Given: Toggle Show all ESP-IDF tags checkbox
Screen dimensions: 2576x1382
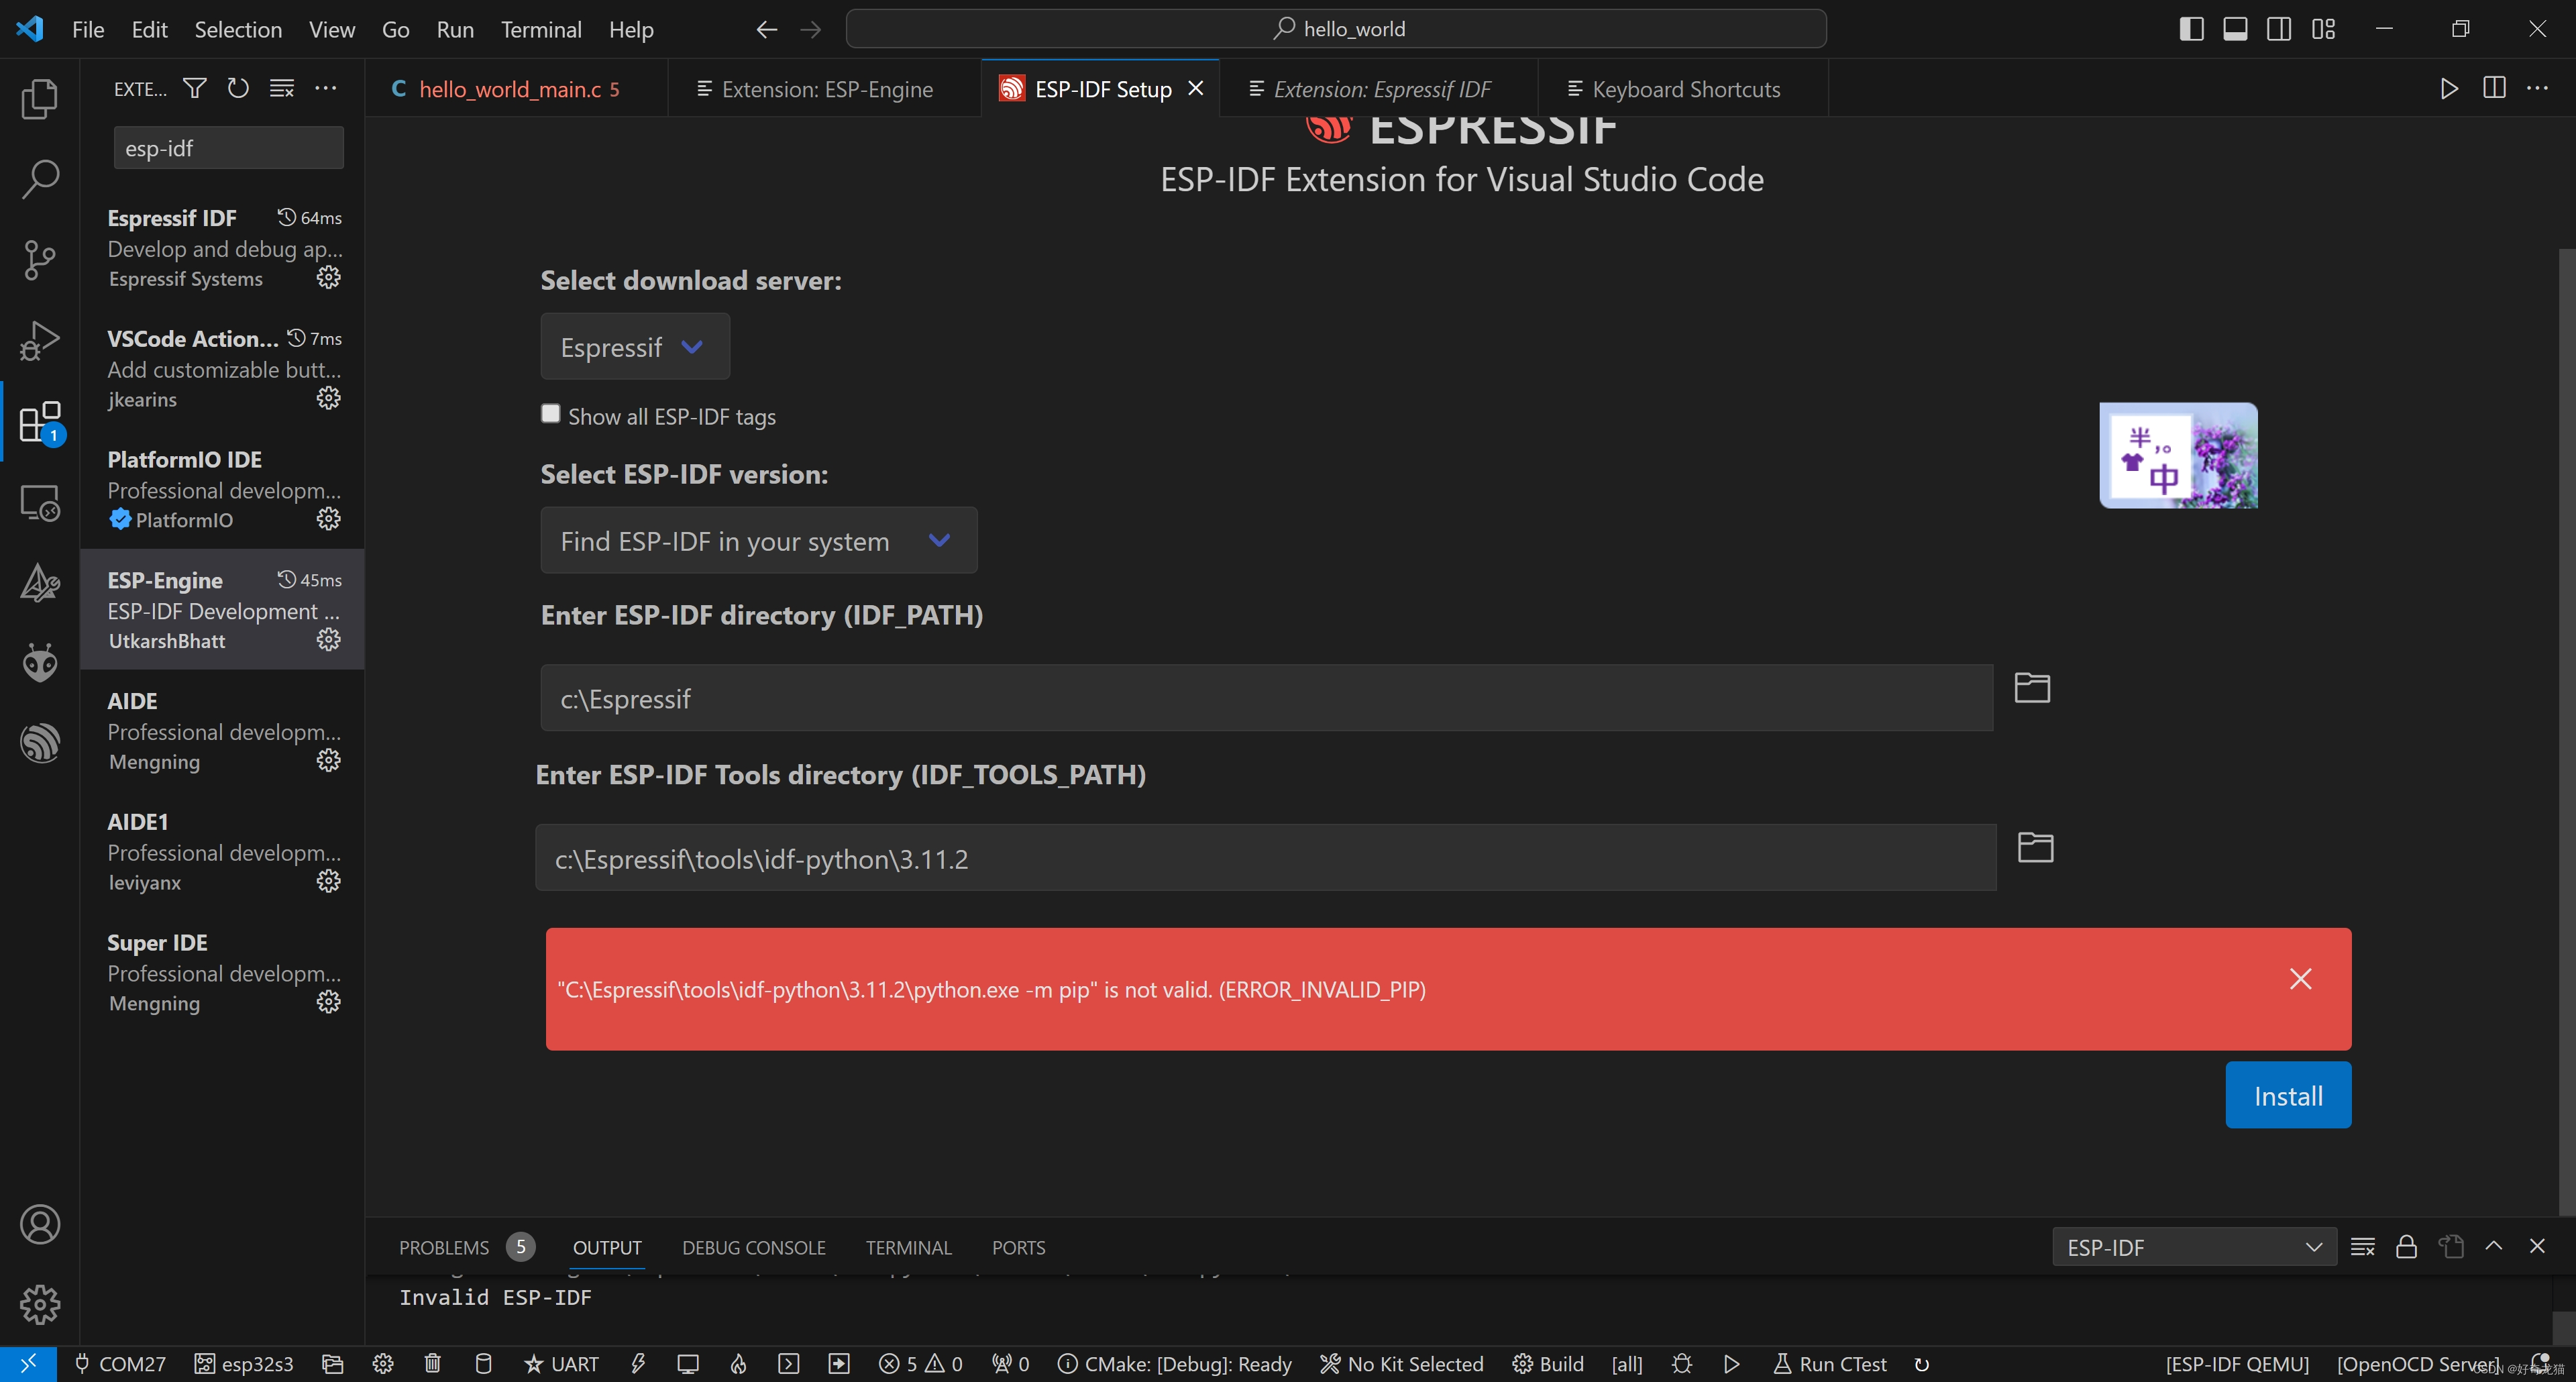Looking at the screenshot, I should tap(550, 414).
